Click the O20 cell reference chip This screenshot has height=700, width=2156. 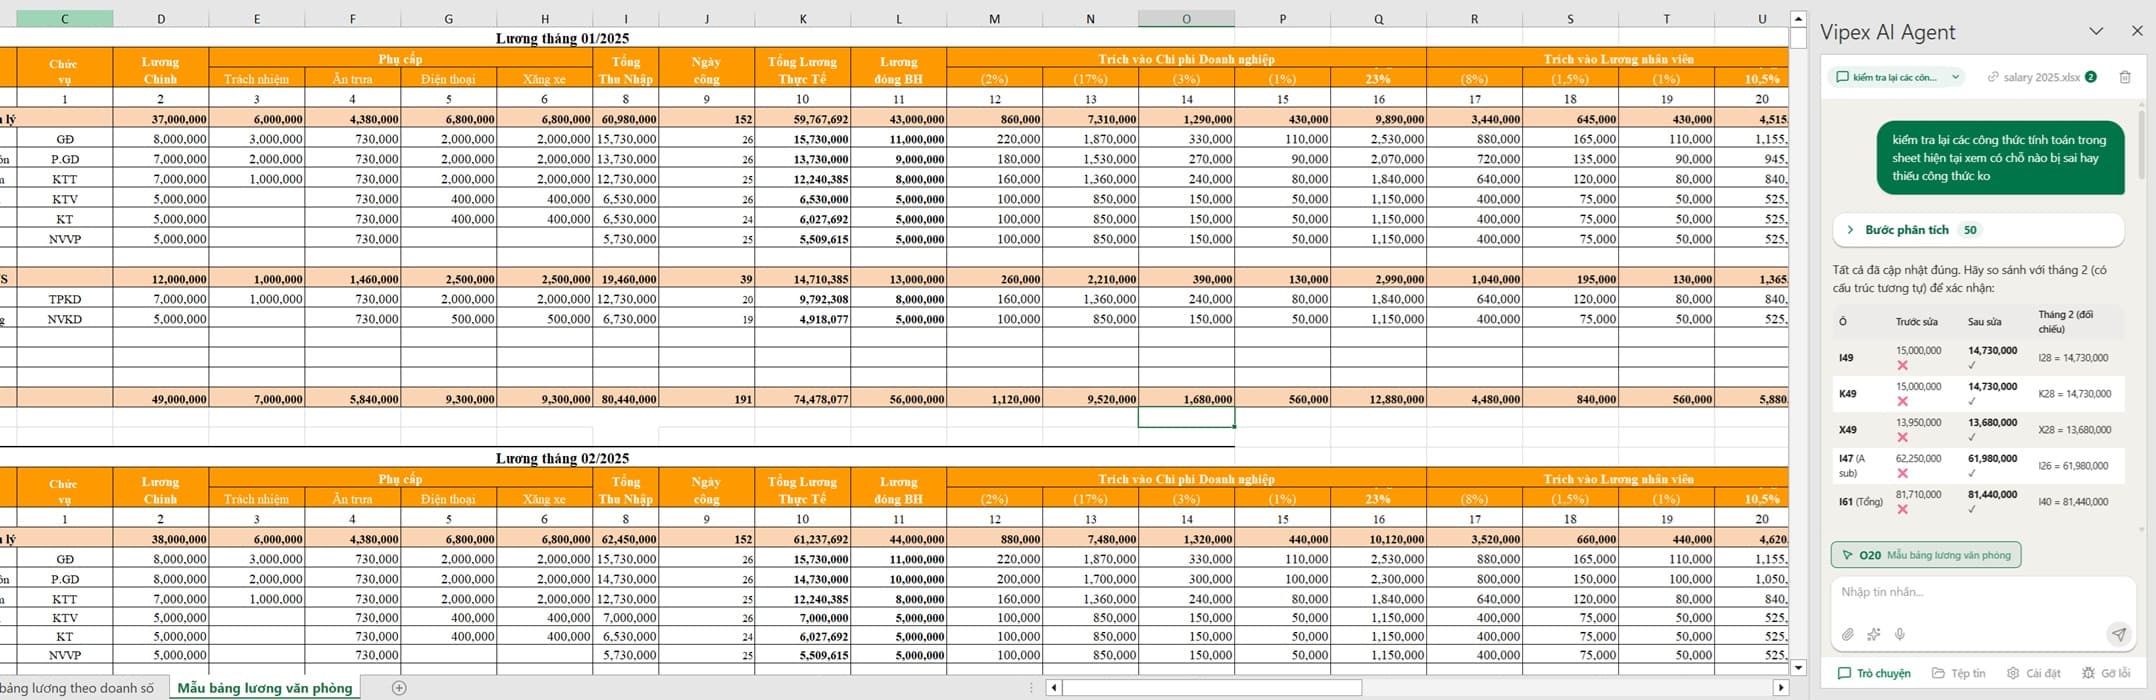[x=1926, y=555]
